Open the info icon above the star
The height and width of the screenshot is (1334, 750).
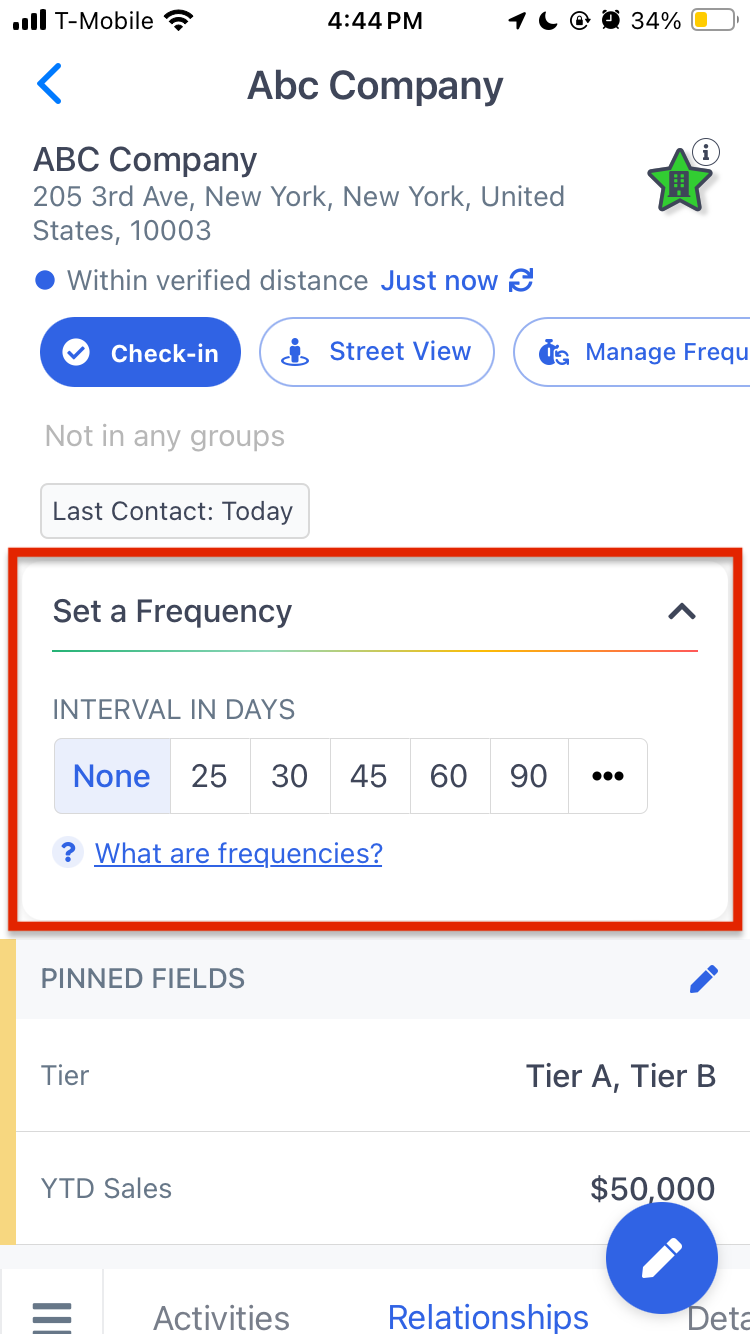pos(706,152)
